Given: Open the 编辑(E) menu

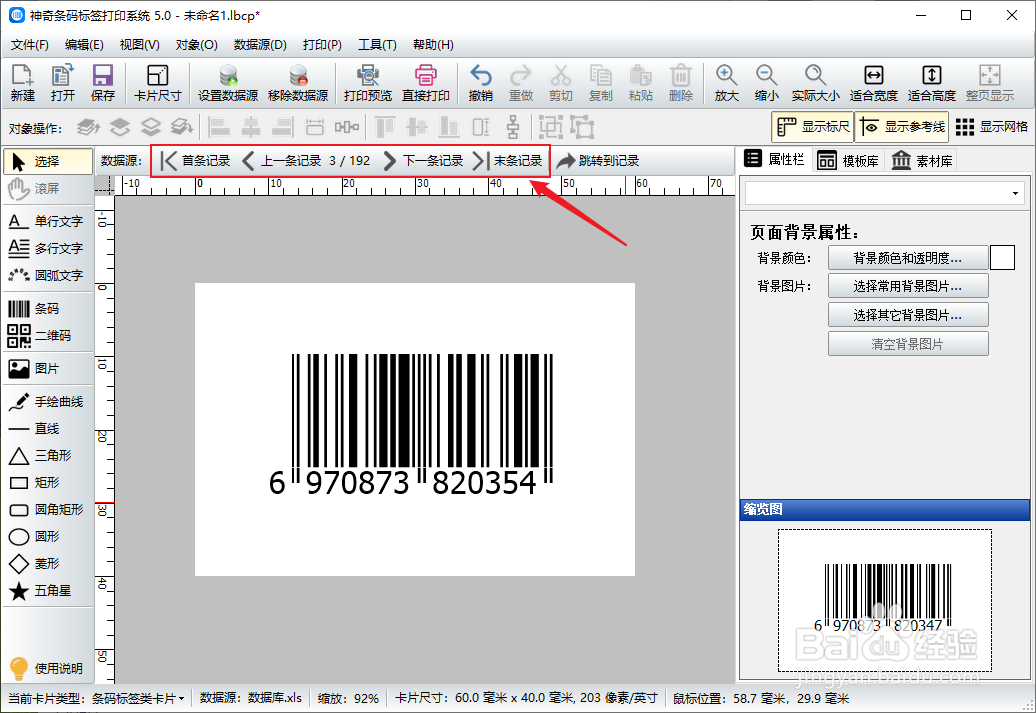Looking at the screenshot, I should pyautogui.click(x=84, y=45).
